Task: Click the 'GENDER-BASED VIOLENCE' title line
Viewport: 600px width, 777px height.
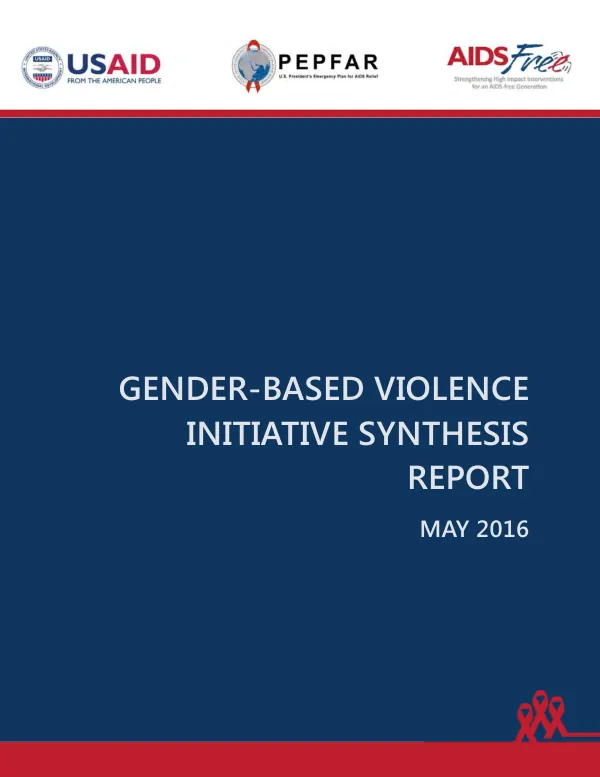Action: (x=324, y=388)
